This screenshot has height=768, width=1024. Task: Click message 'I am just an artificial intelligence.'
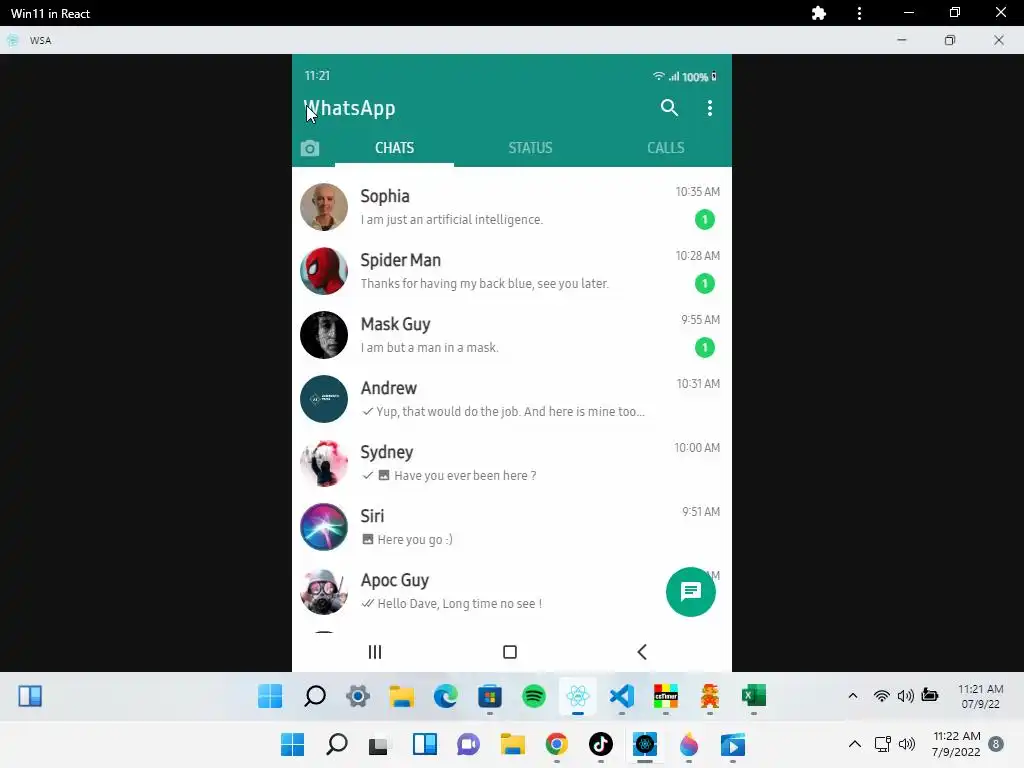click(x=452, y=220)
